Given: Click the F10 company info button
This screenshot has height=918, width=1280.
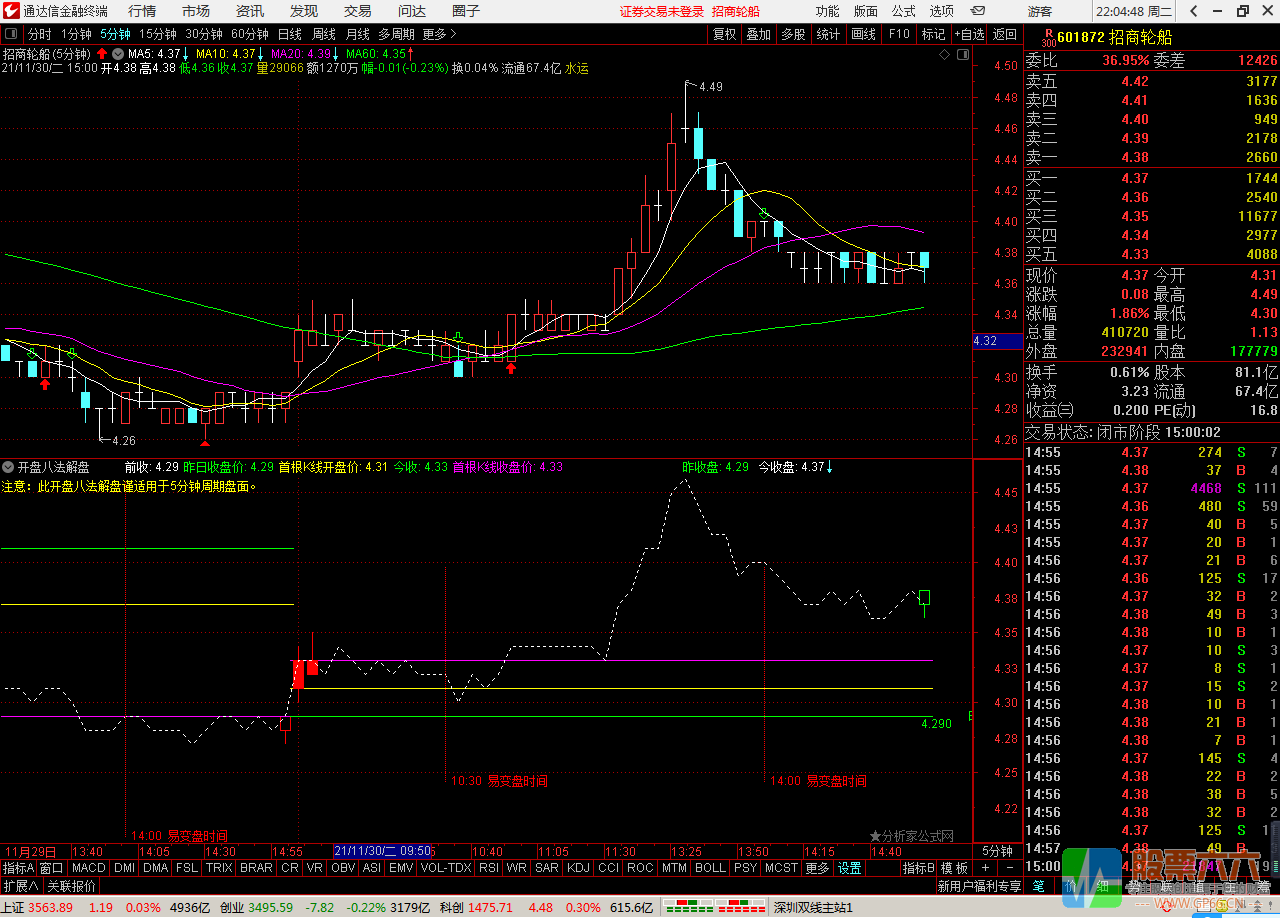Looking at the screenshot, I should click(898, 34).
